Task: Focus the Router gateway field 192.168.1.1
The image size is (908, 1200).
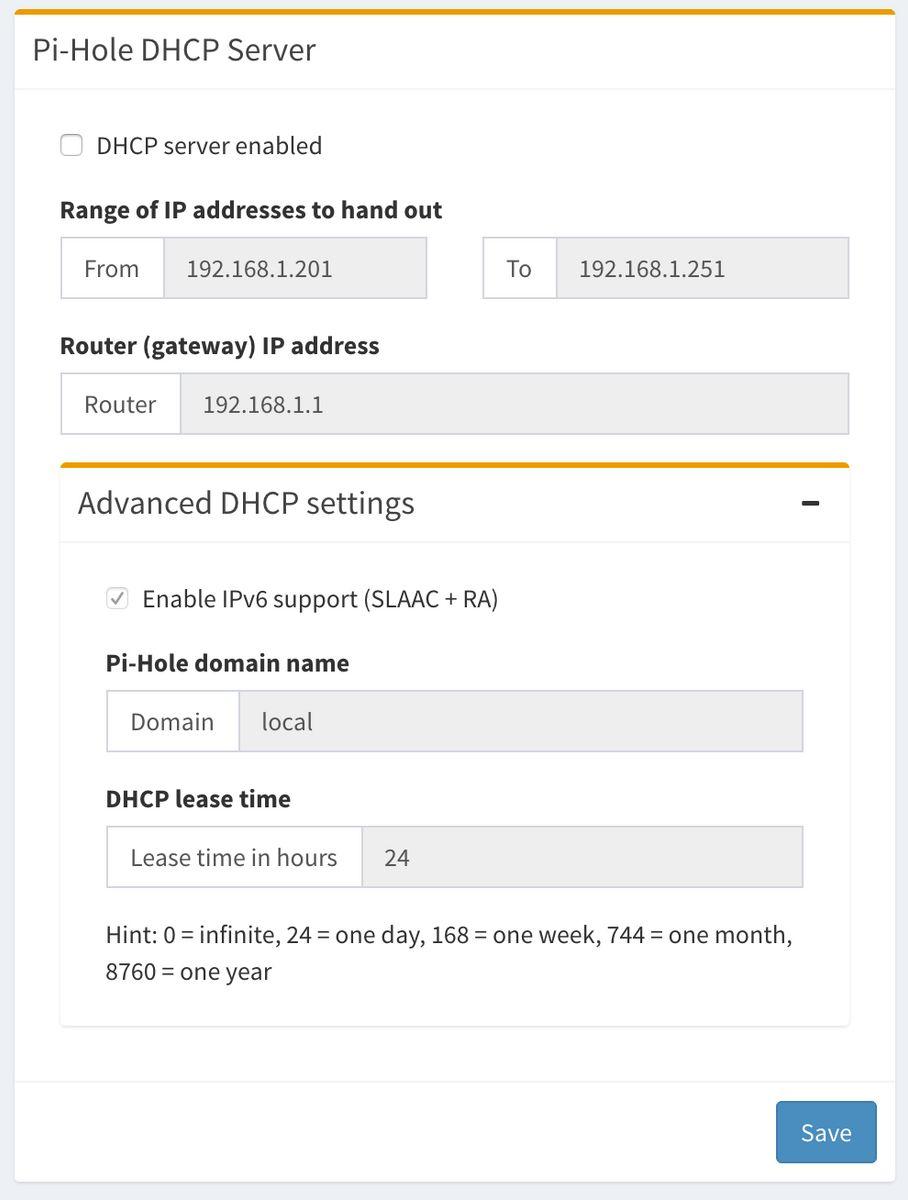Action: [x=514, y=404]
